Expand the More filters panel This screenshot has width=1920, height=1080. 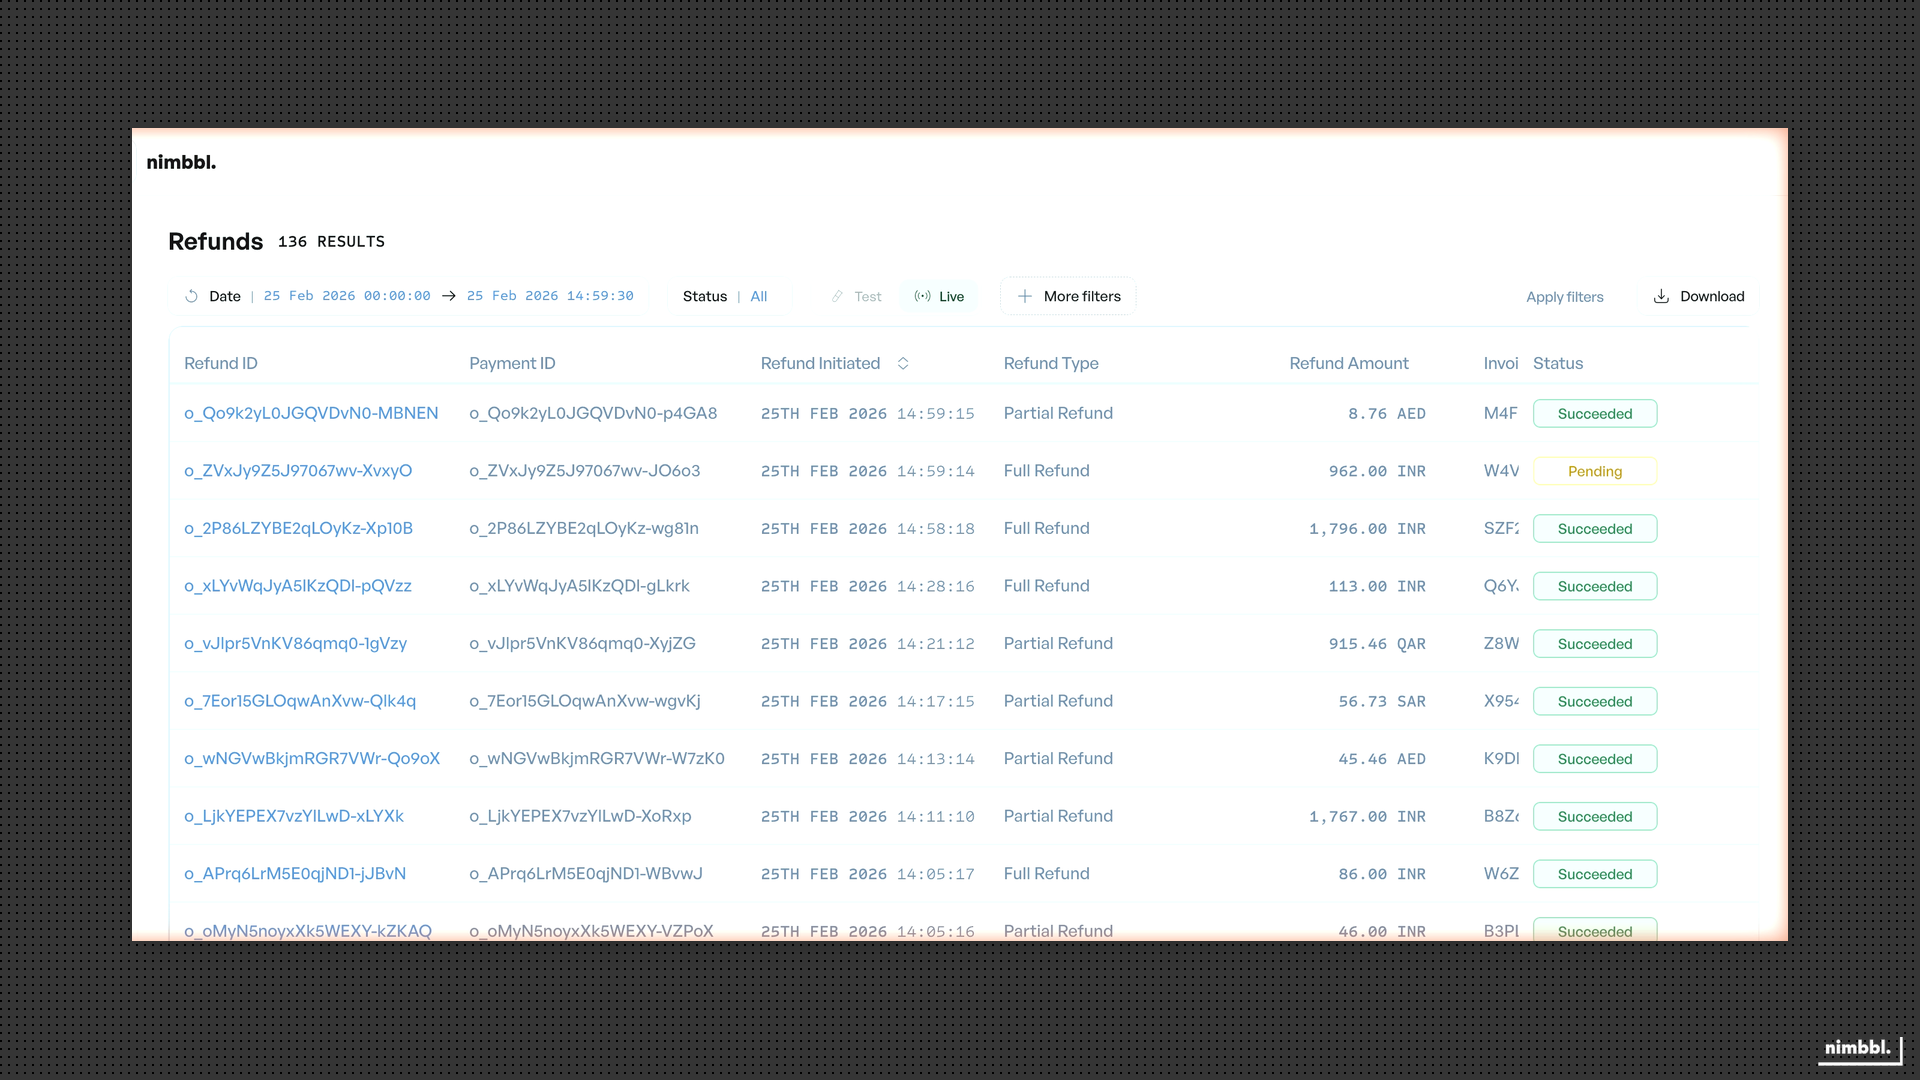pos(1068,296)
